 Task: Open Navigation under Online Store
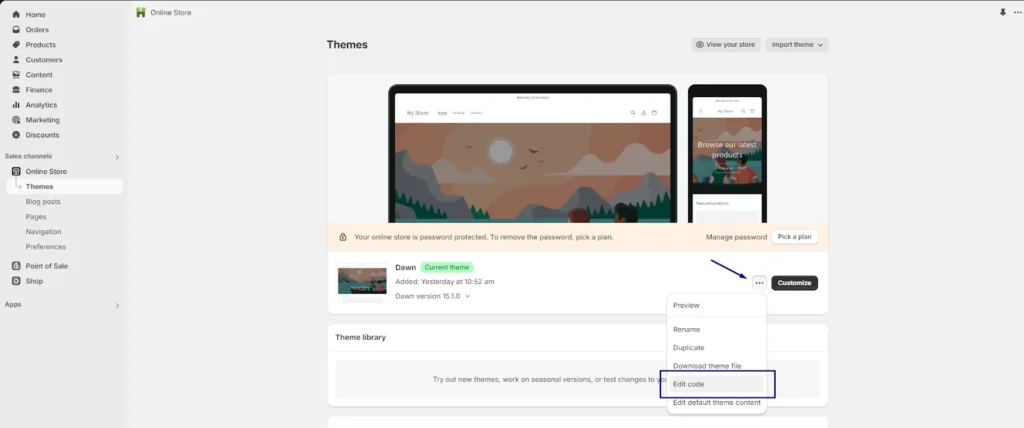(x=43, y=231)
